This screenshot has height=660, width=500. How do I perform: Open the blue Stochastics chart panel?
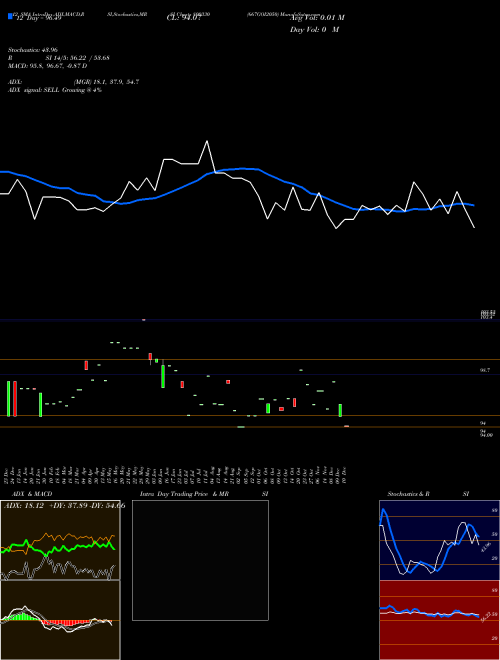point(439,540)
